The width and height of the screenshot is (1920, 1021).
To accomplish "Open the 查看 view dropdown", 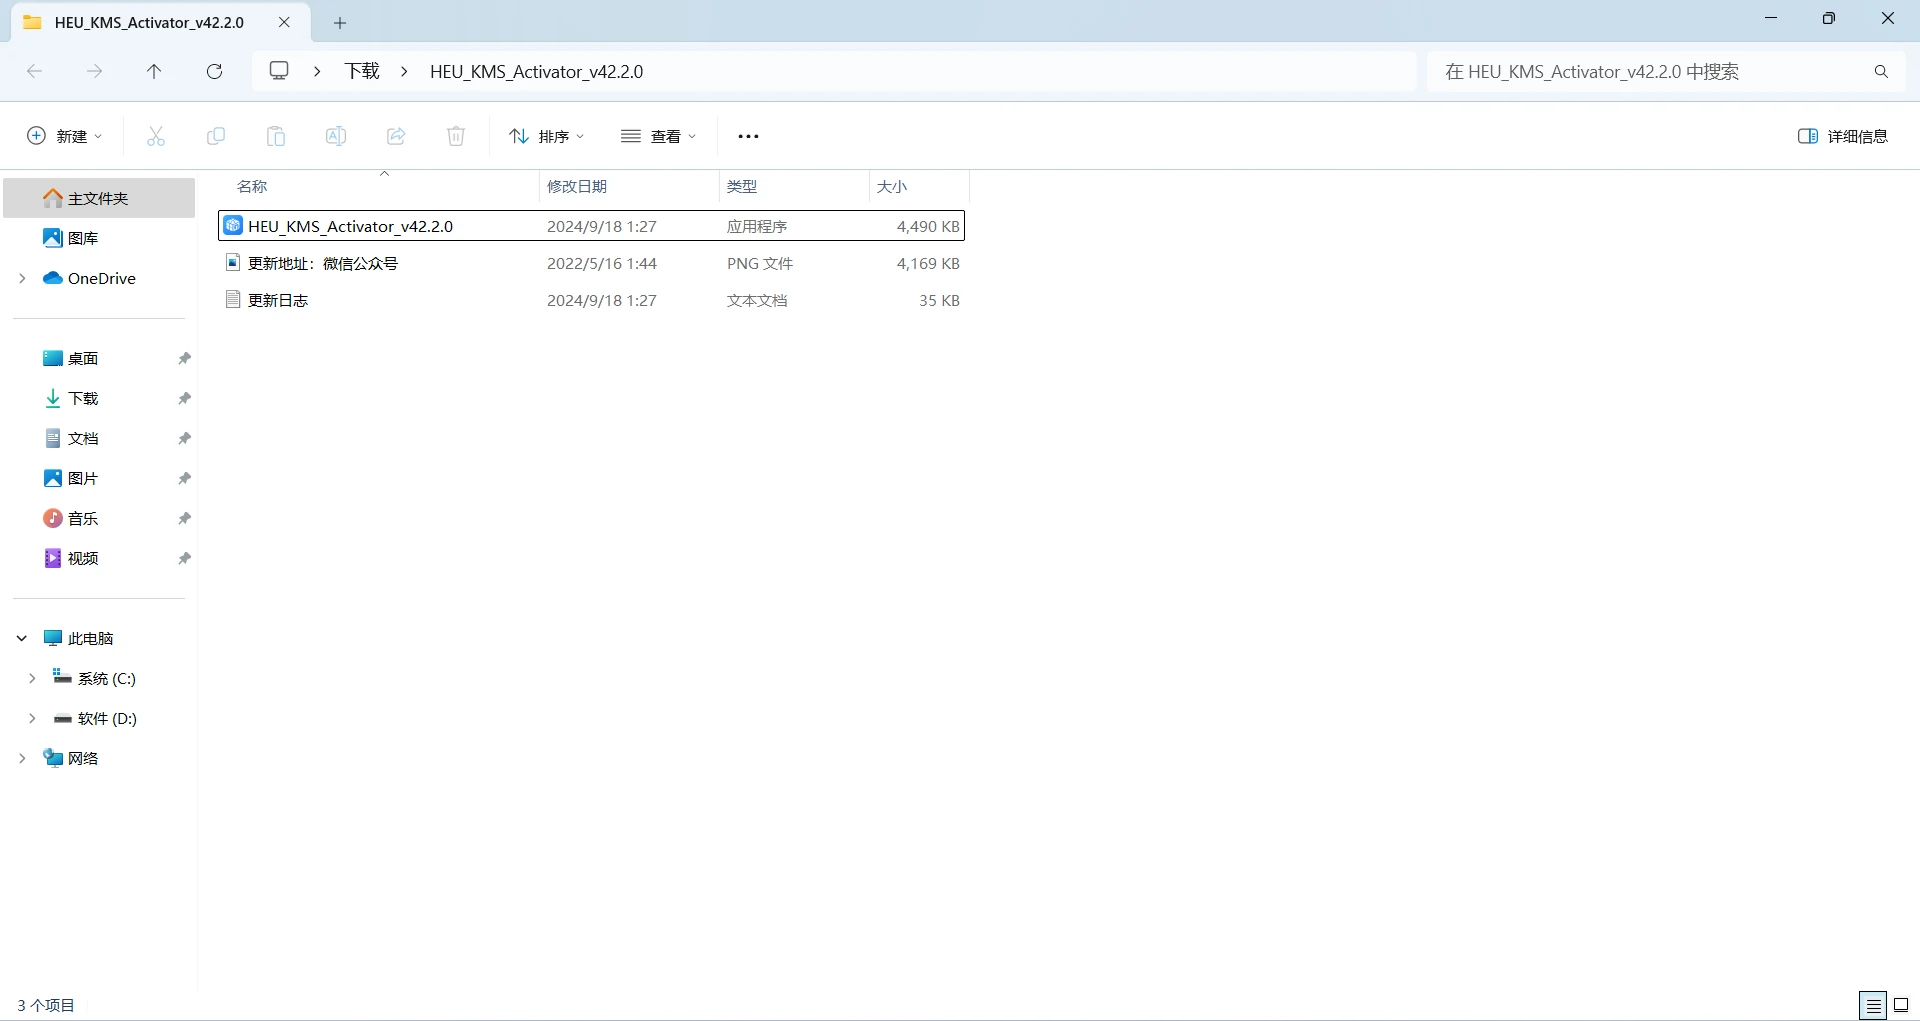I will (x=658, y=136).
